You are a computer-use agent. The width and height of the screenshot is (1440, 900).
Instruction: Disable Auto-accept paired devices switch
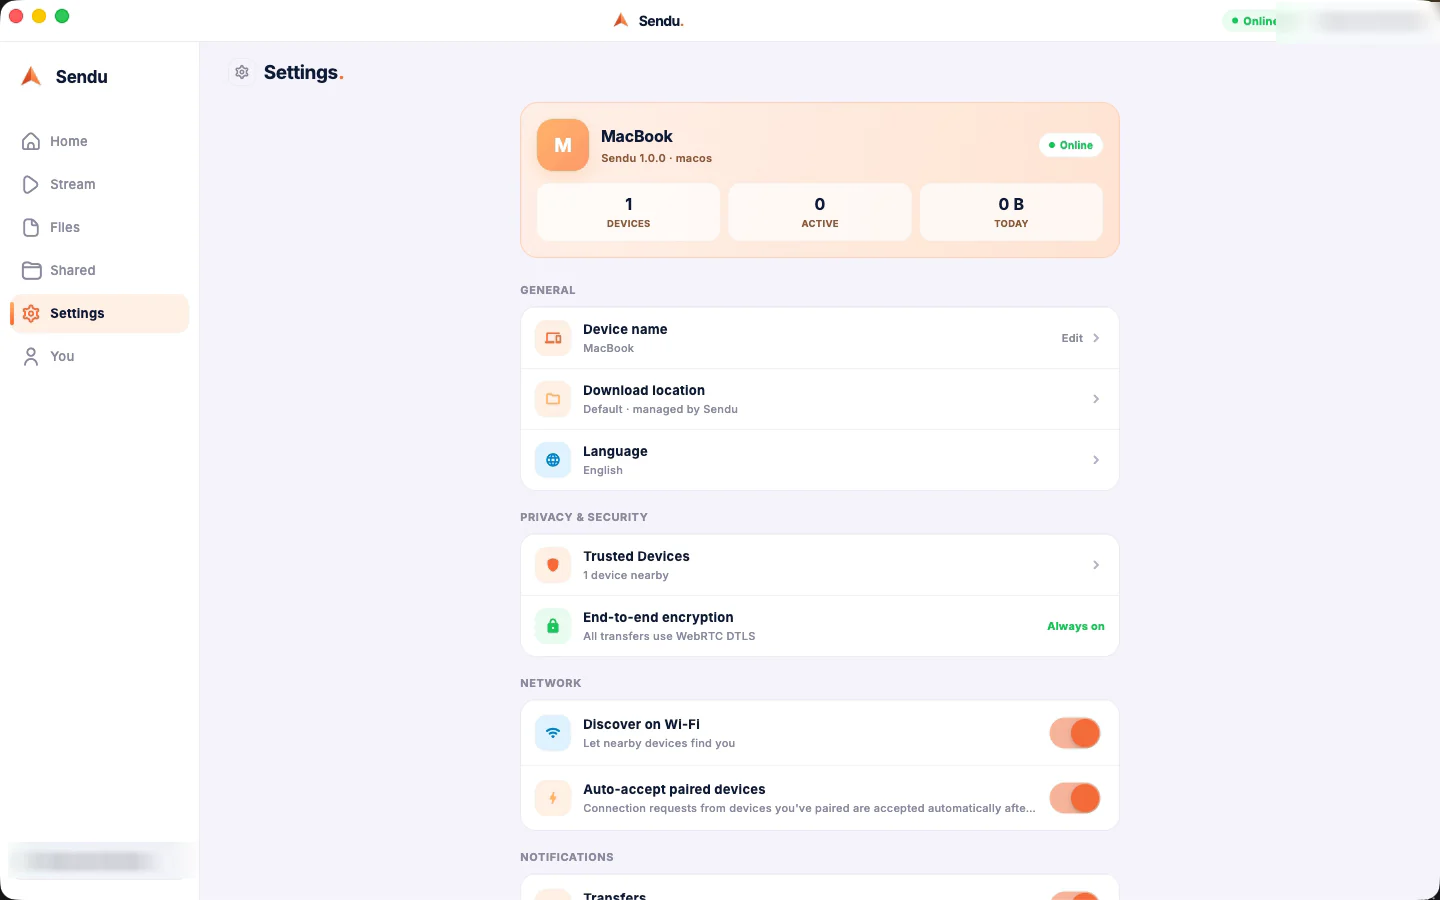(x=1075, y=798)
